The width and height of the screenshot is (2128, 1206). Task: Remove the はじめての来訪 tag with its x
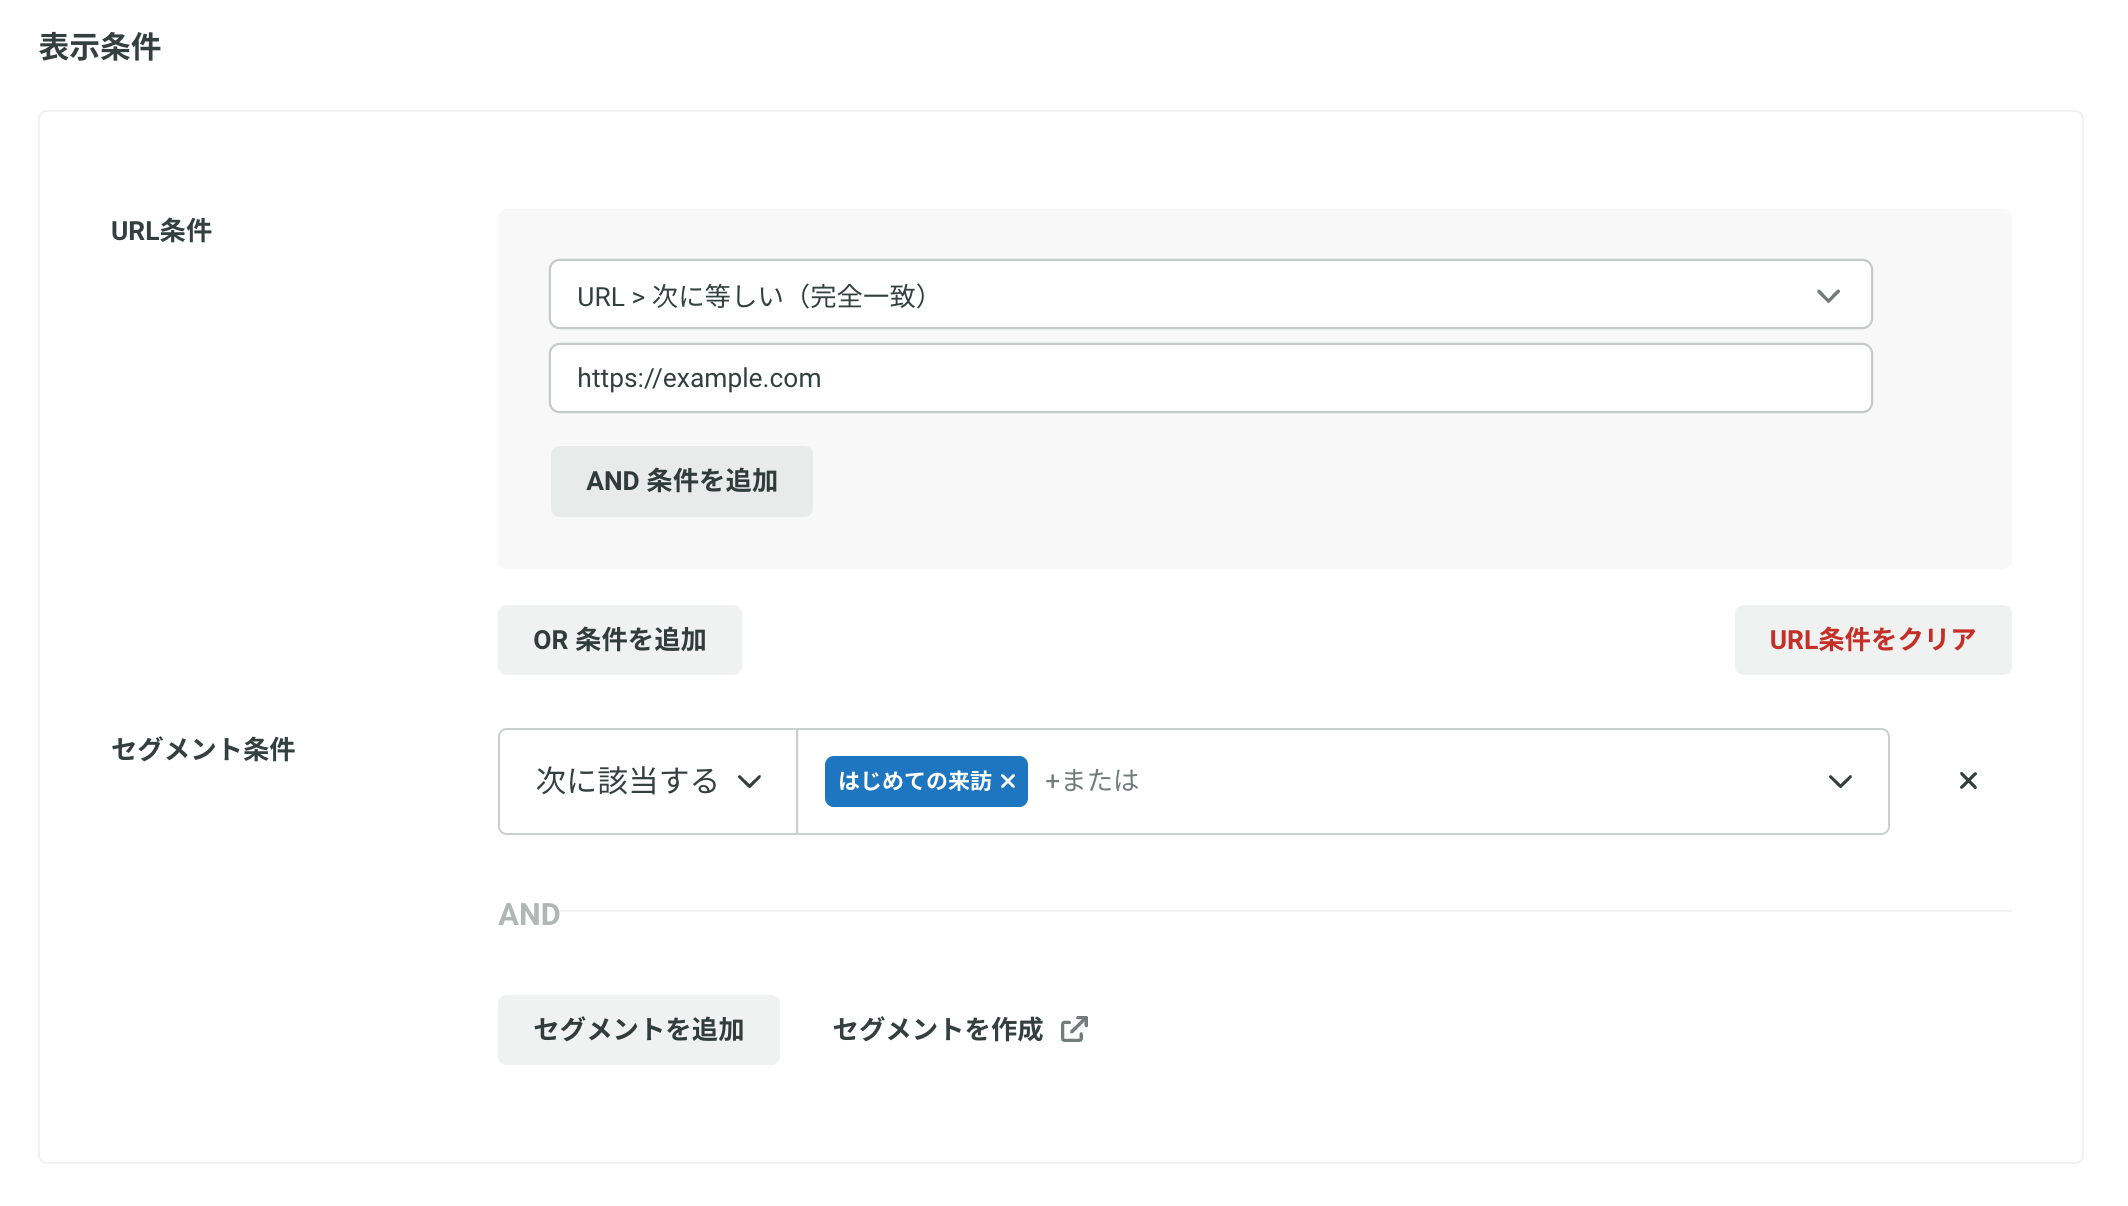1008,781
